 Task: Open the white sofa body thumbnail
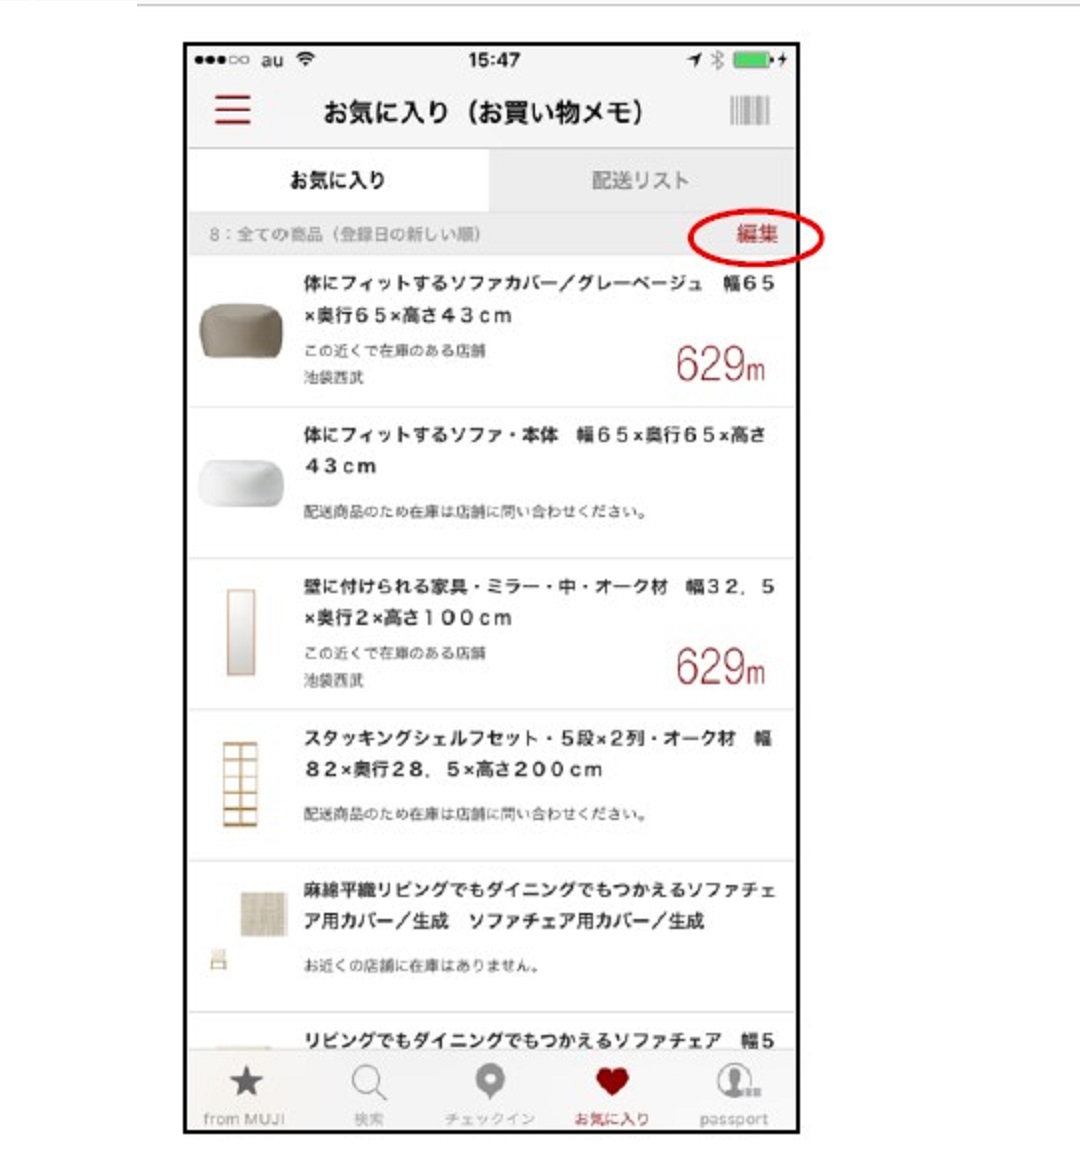point(241,483)
